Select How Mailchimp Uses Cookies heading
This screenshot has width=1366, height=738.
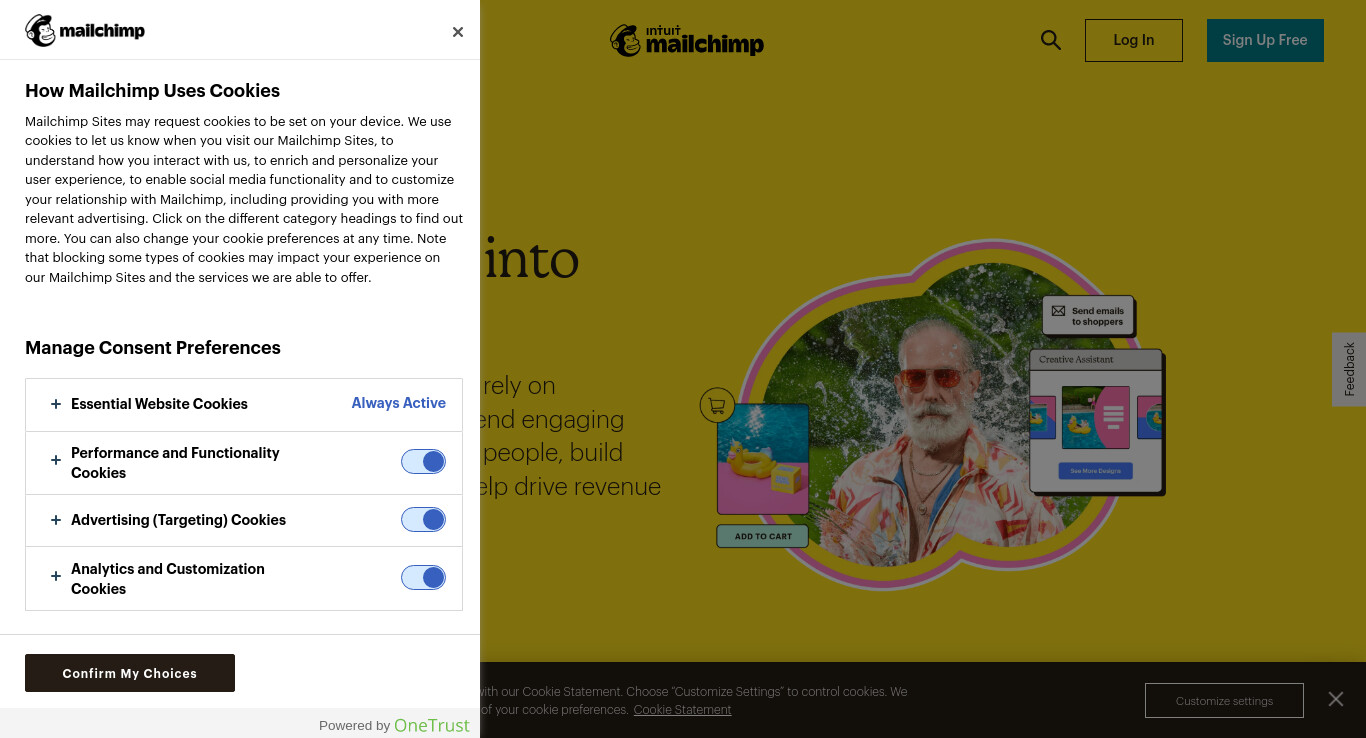152,91
